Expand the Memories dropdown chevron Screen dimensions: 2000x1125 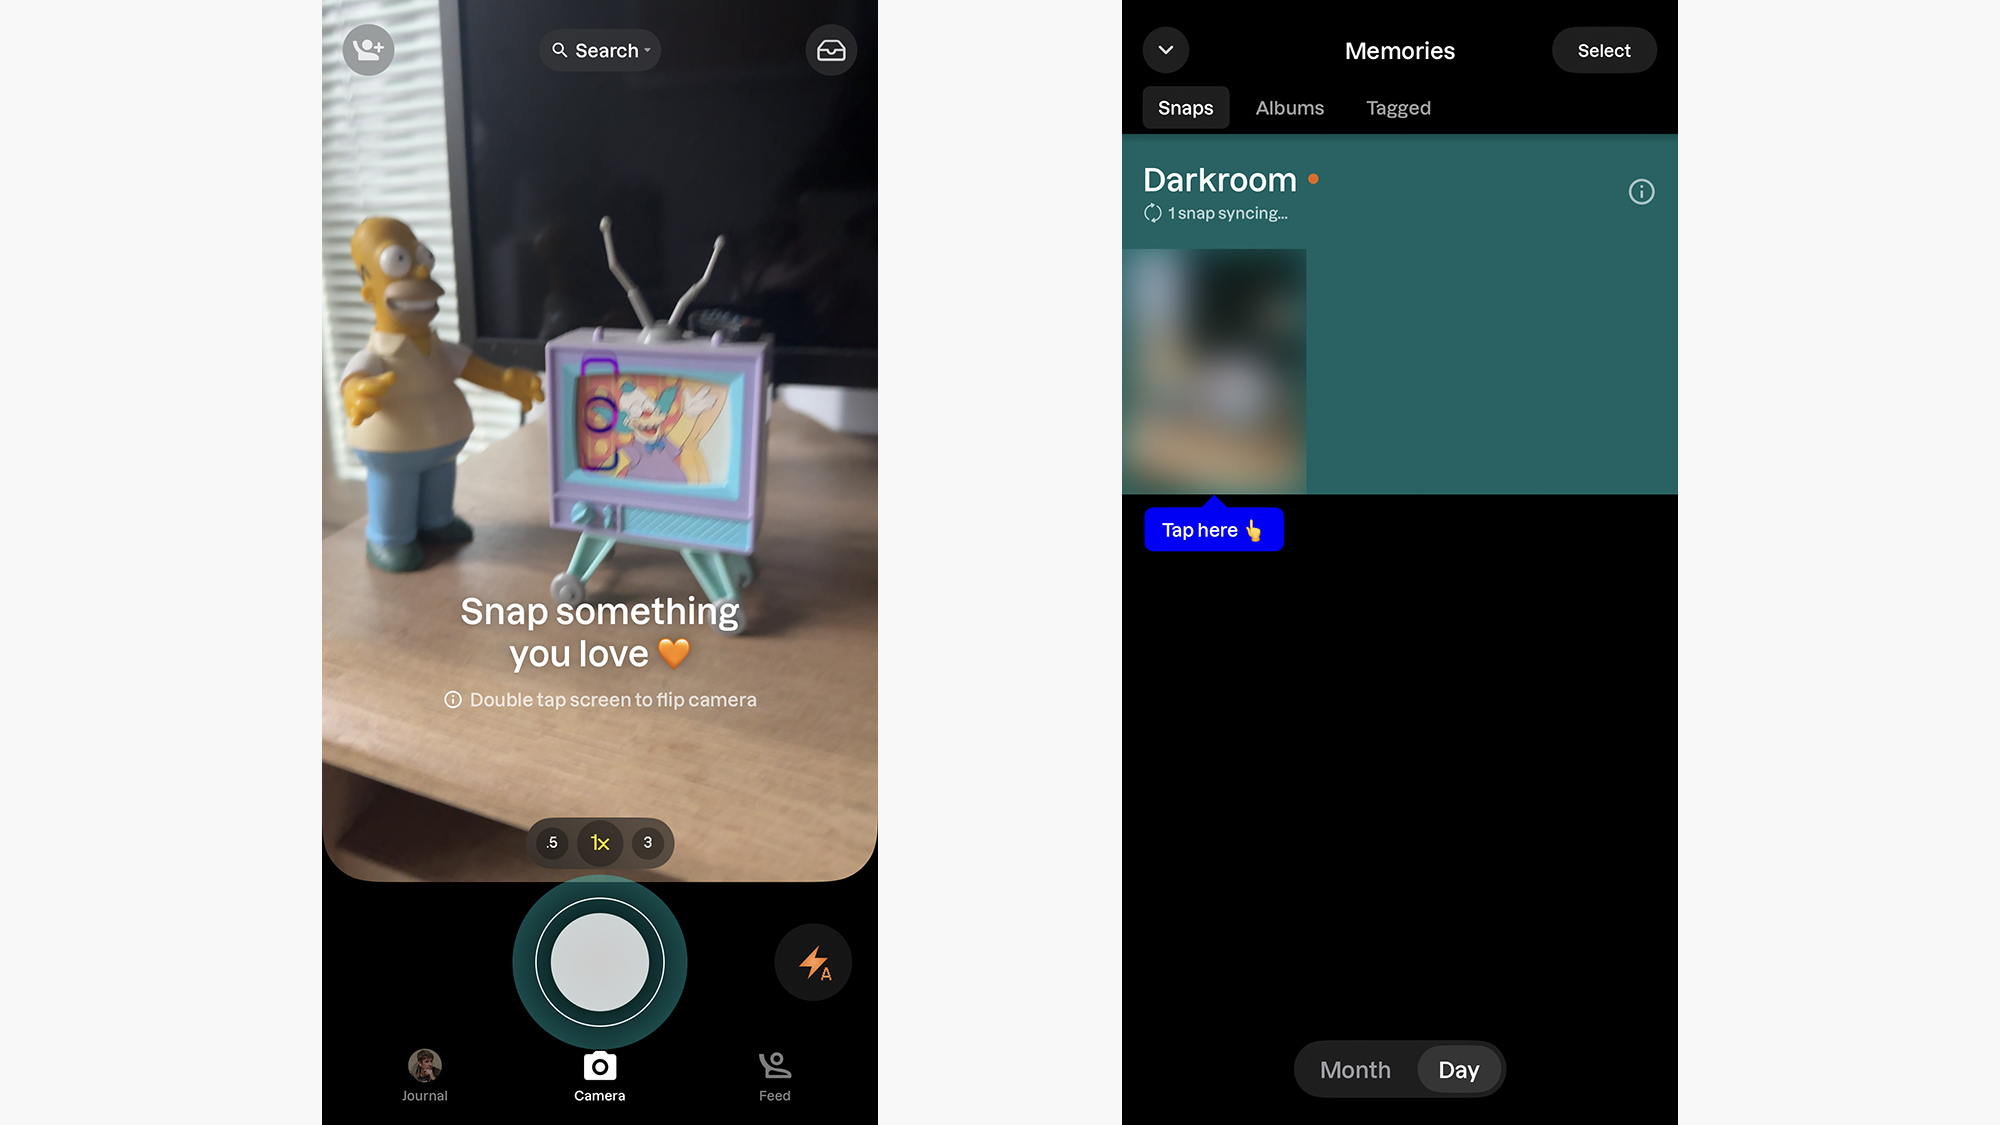pos(1163,49)
